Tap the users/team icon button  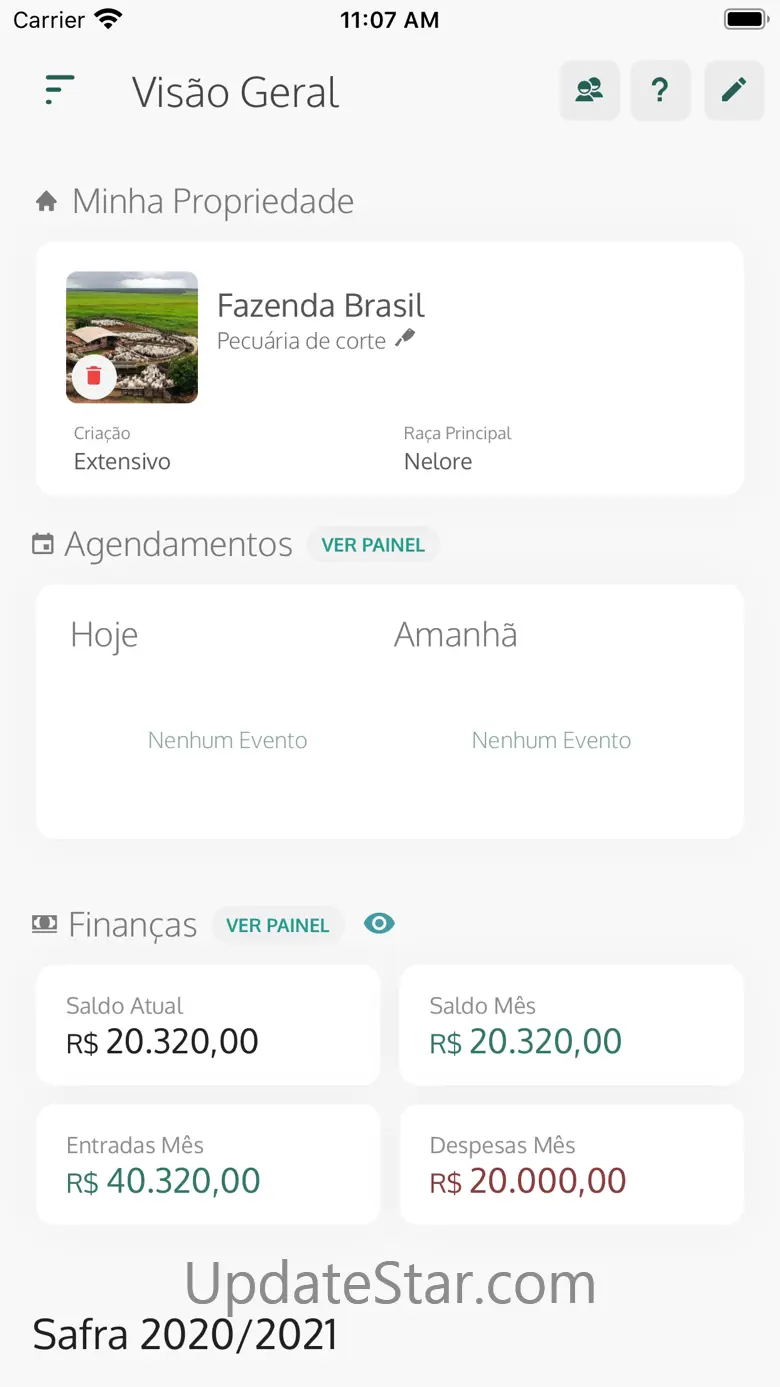[589, 91]
